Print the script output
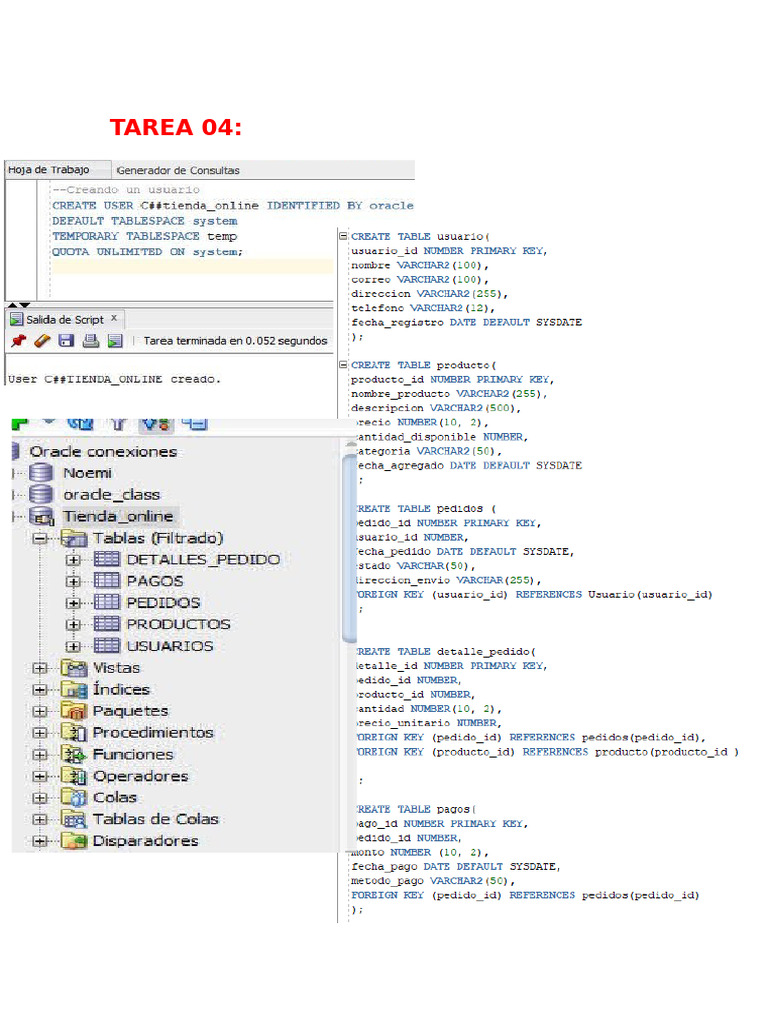 (91, 340)
